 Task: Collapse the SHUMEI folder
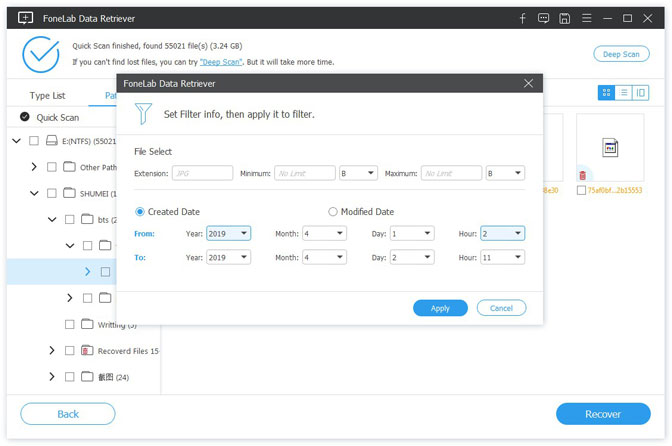coord(34,193)
